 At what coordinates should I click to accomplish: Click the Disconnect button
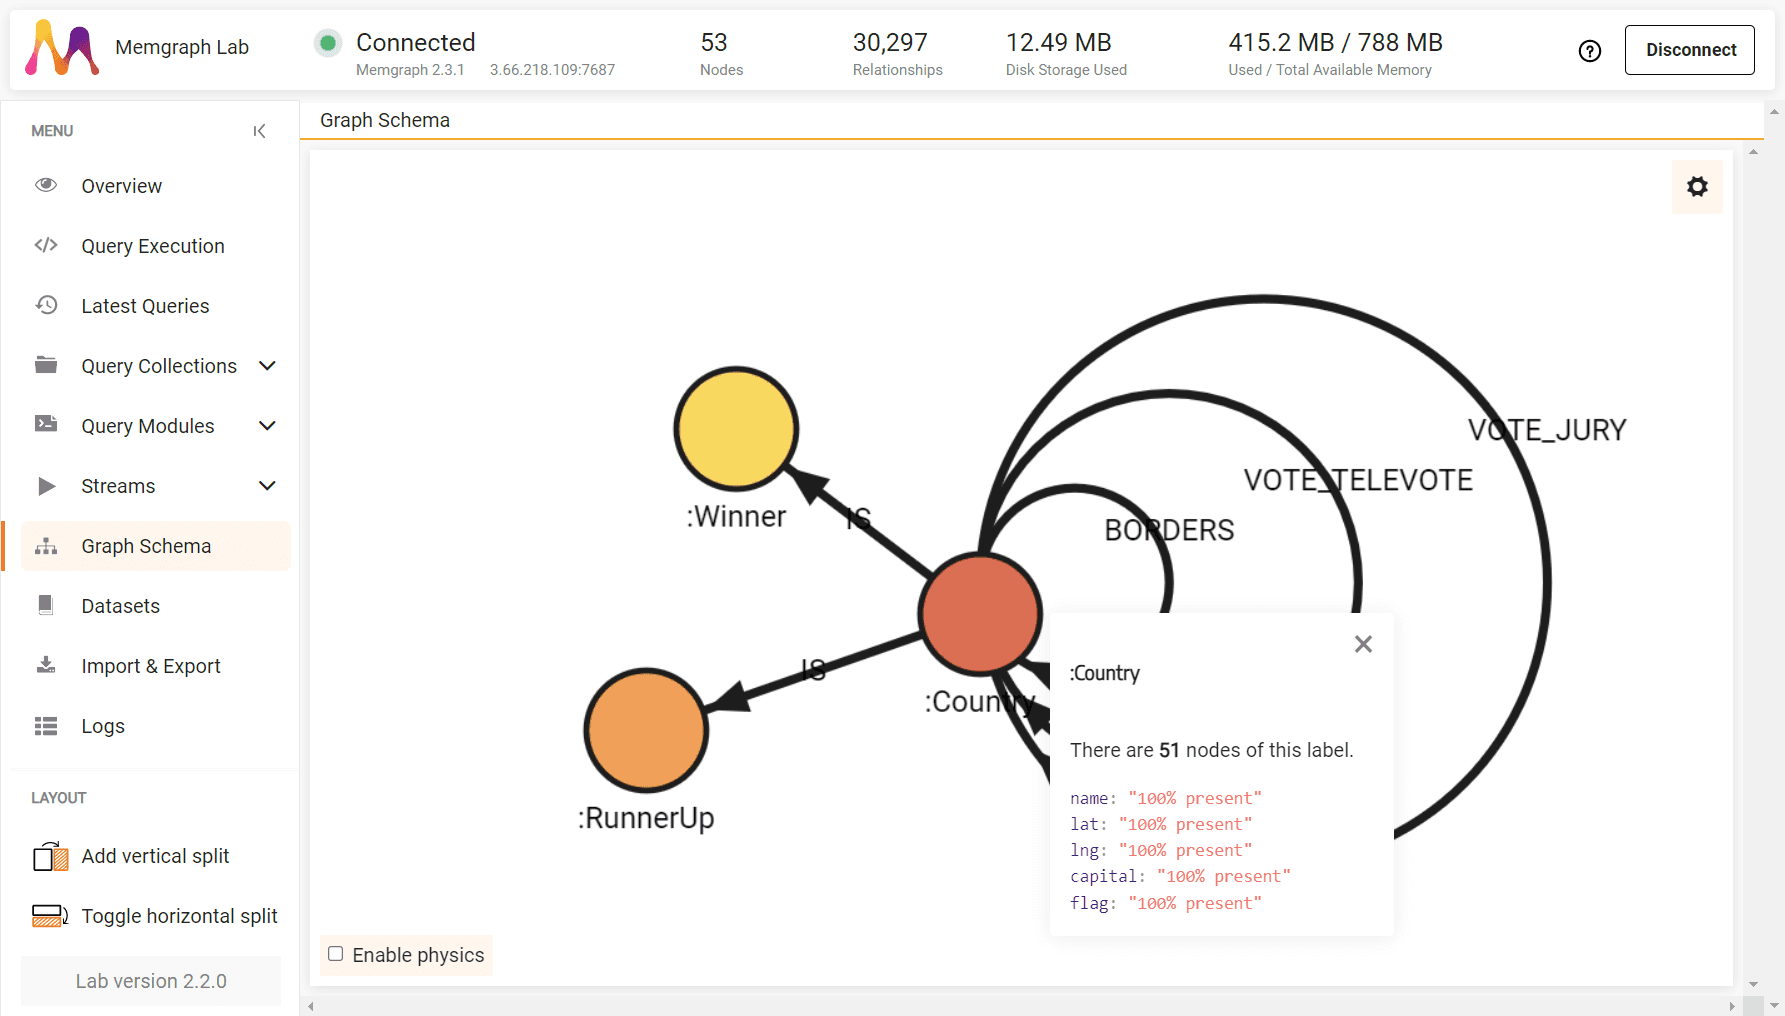[x=1690, y=50]
